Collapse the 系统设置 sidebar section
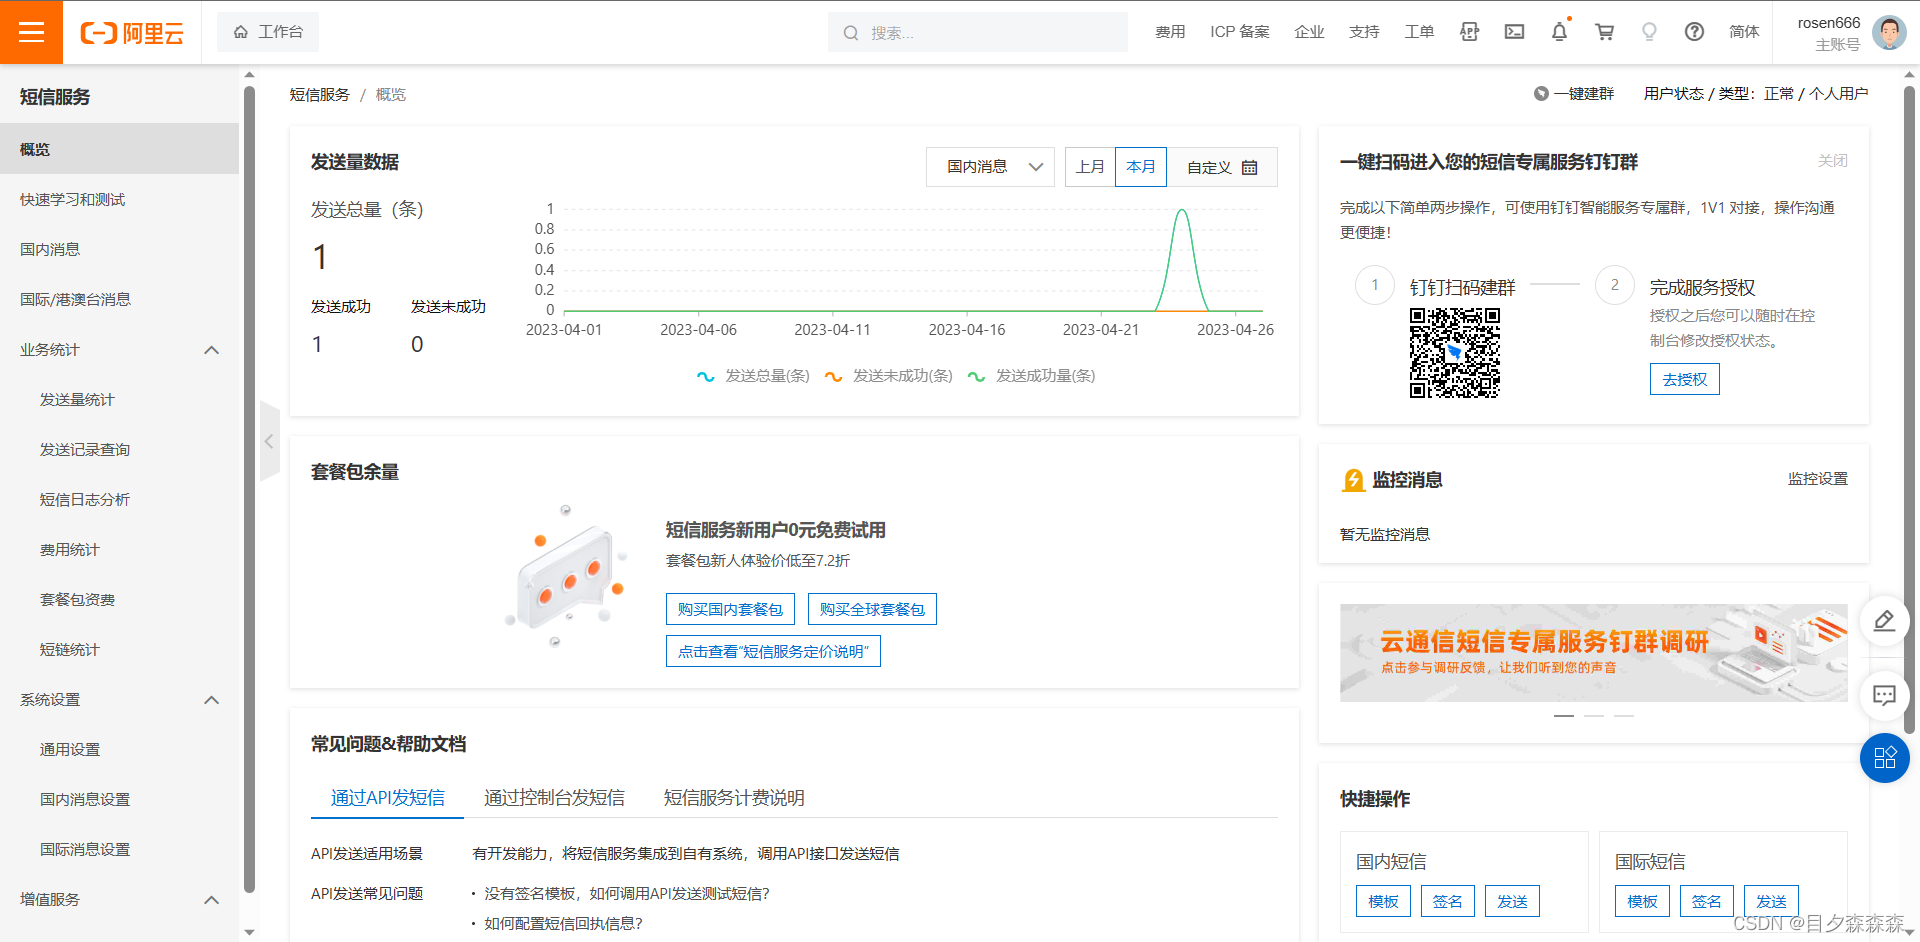The width and height of the screenshot is (1920, 942). coord(211,700)
